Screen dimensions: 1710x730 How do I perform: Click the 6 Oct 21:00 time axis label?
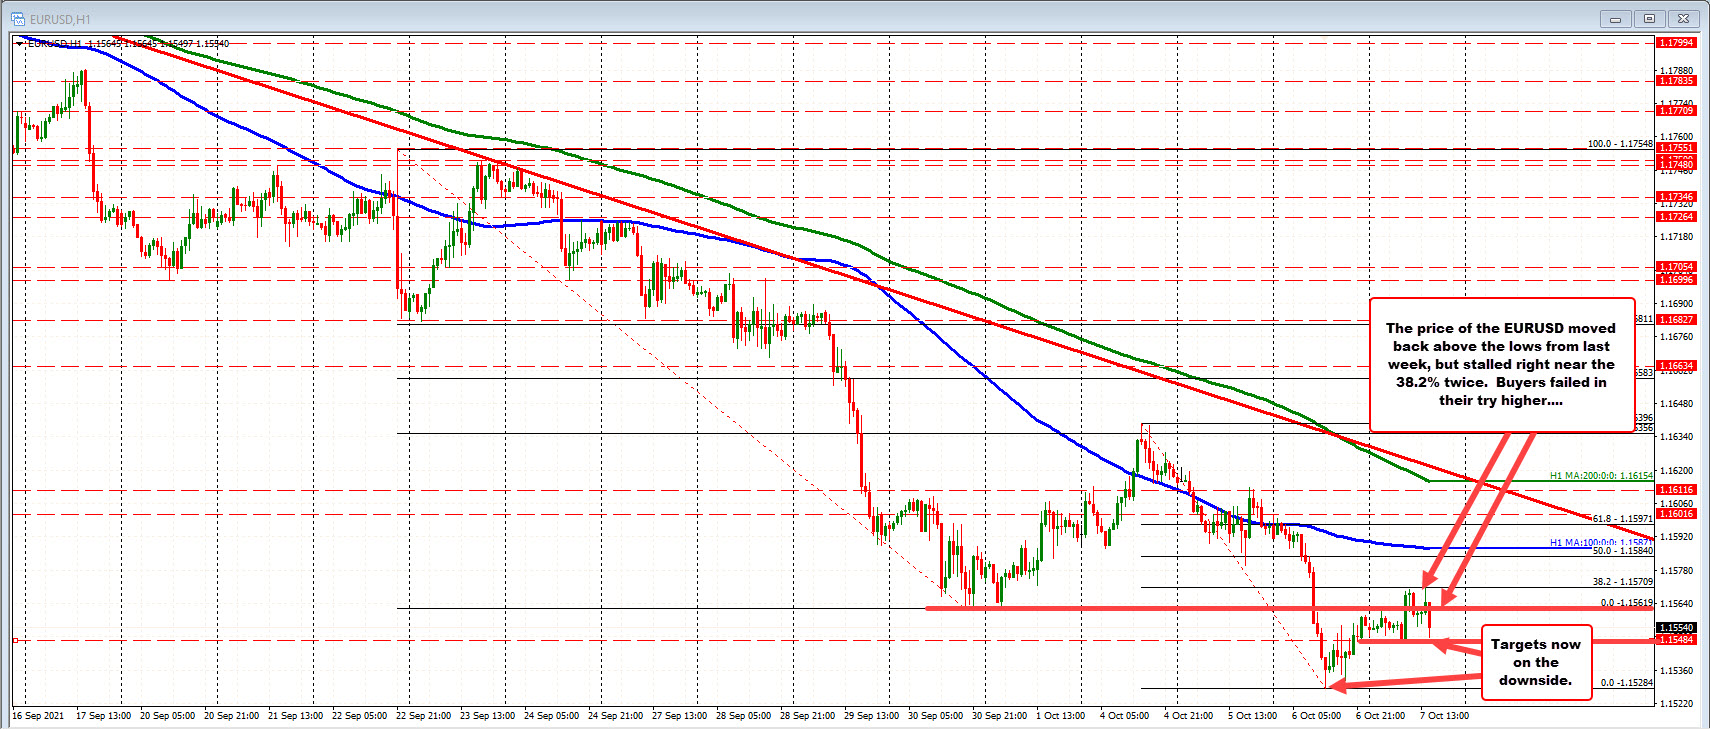click(x=1380, y=716)
